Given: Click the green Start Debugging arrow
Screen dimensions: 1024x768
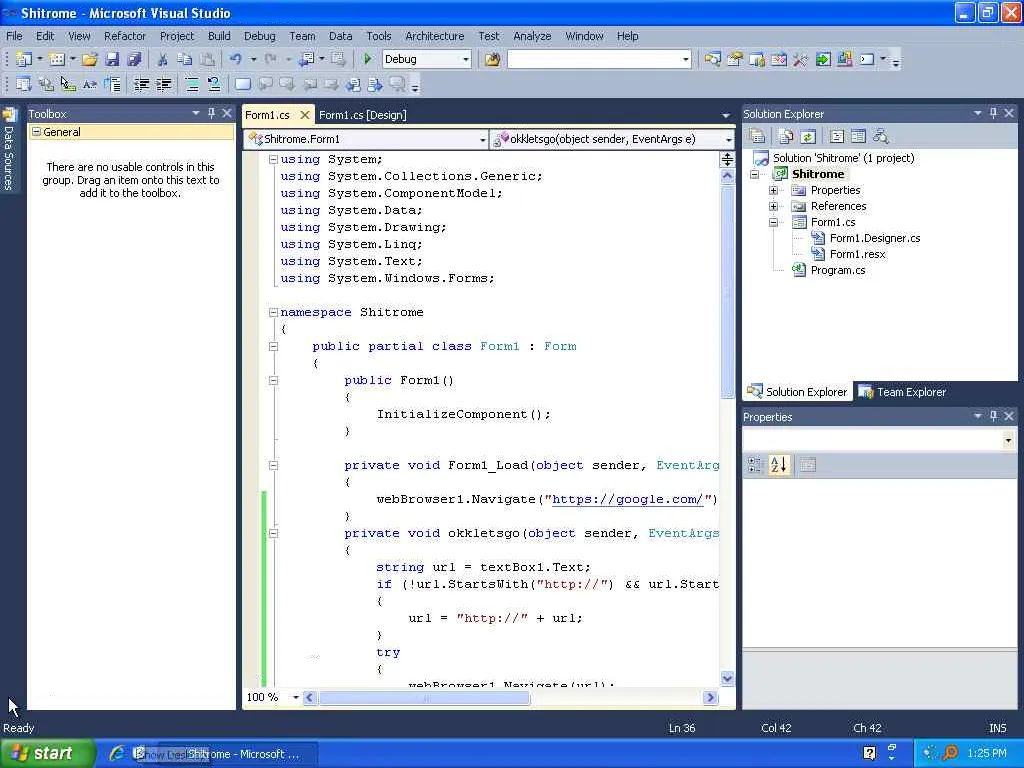Looking at the screenshot, I should pyautogui.click(x=368, y=60).
